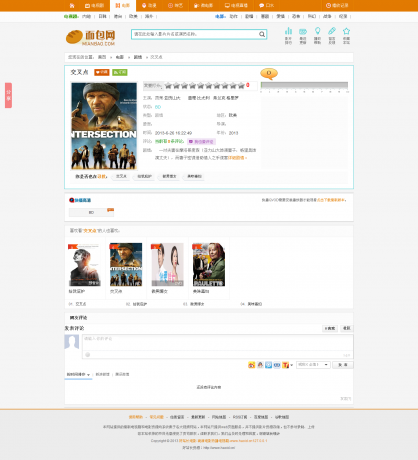Click the Intersection movie poster
The width and height of the screenshot is (418, 460).
pos(104,126)
